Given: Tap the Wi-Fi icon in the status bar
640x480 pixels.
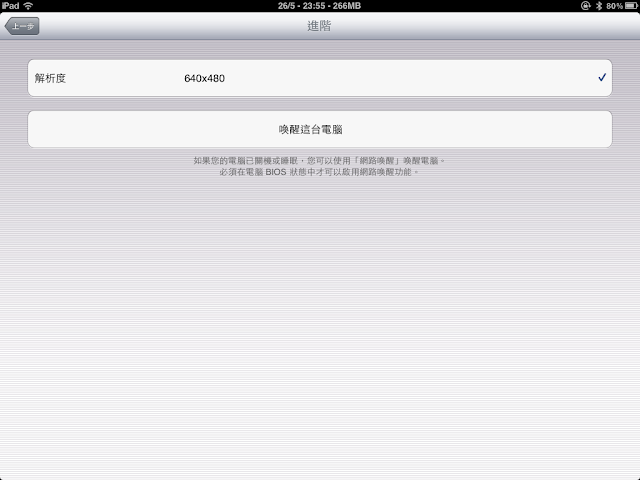Looking at the screenshot, I should point(28,6).
